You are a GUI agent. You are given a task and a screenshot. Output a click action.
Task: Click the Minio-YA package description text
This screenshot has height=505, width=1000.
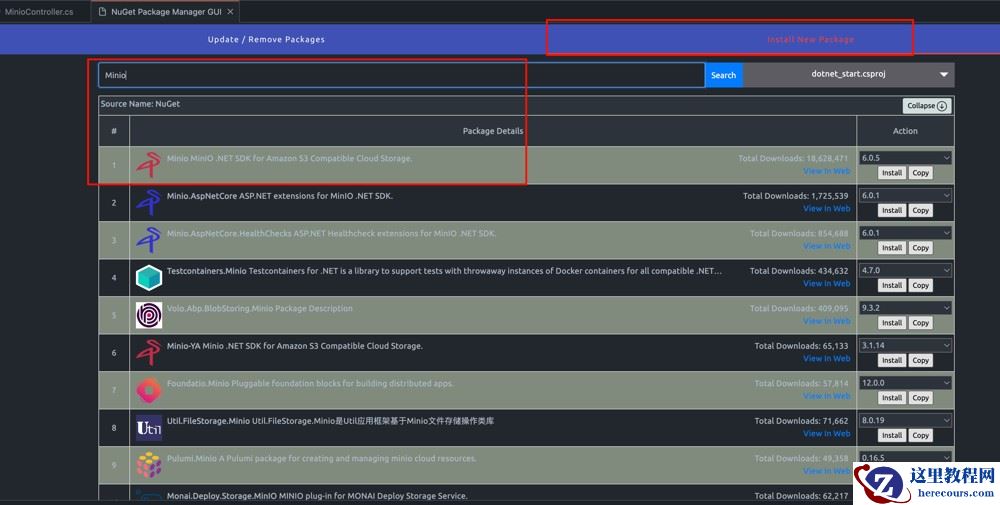pyautogui.click(x=295, y=346)
